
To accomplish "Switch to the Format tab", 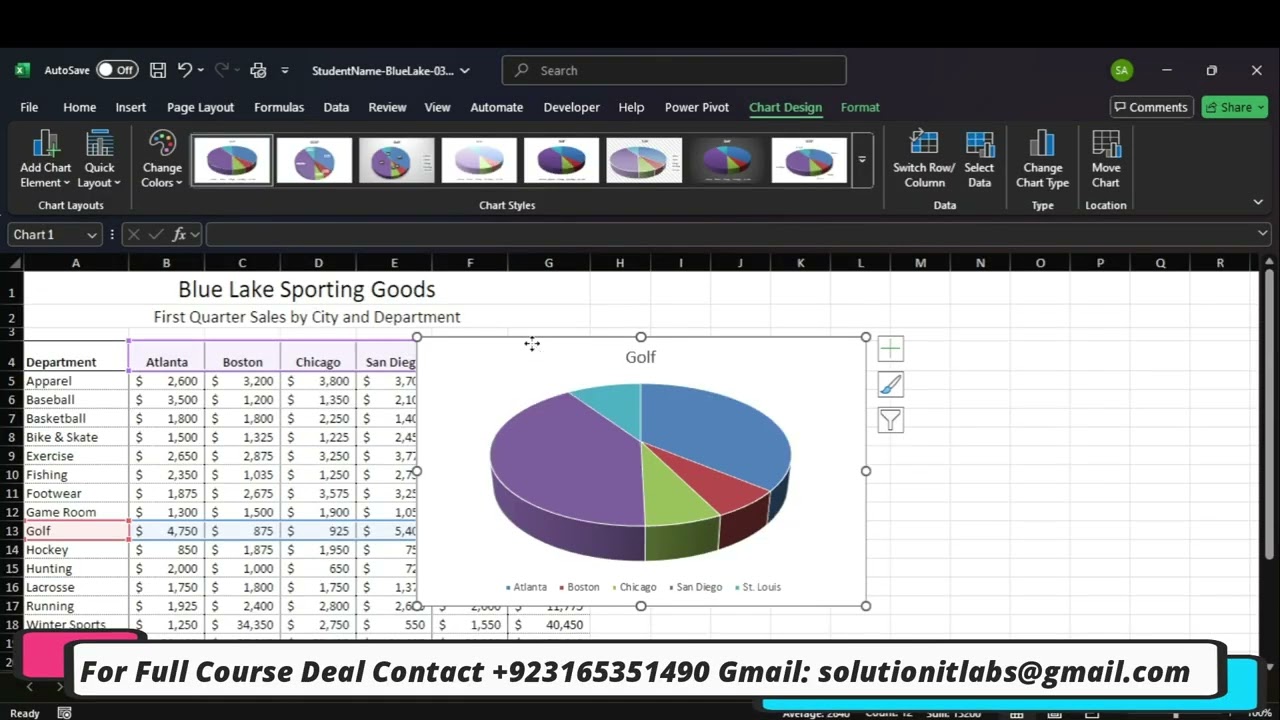I will pos(860,107).
